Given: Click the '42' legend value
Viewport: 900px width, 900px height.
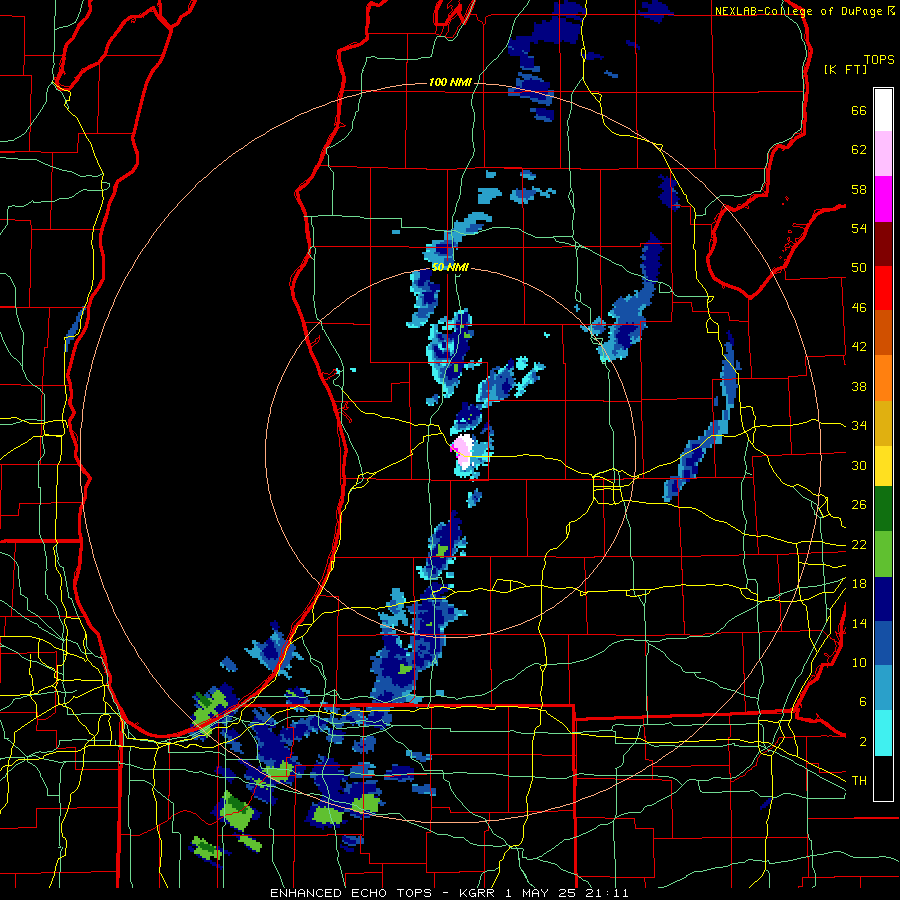Looking at the screenshot, I should [x=859, y=347].
